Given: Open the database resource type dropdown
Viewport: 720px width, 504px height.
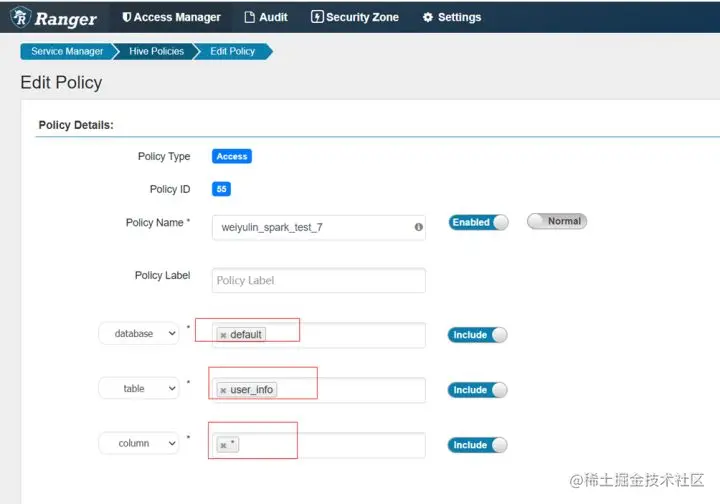Looking at the screenshot, I should (139, 333).
